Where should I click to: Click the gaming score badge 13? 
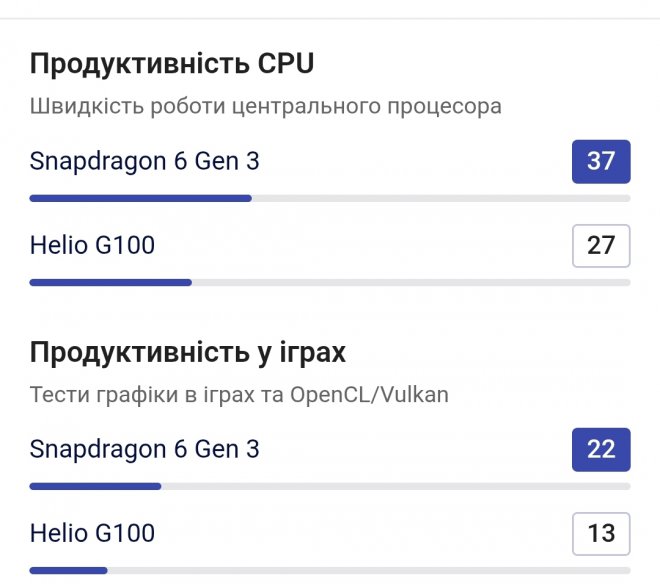point(600,533)
